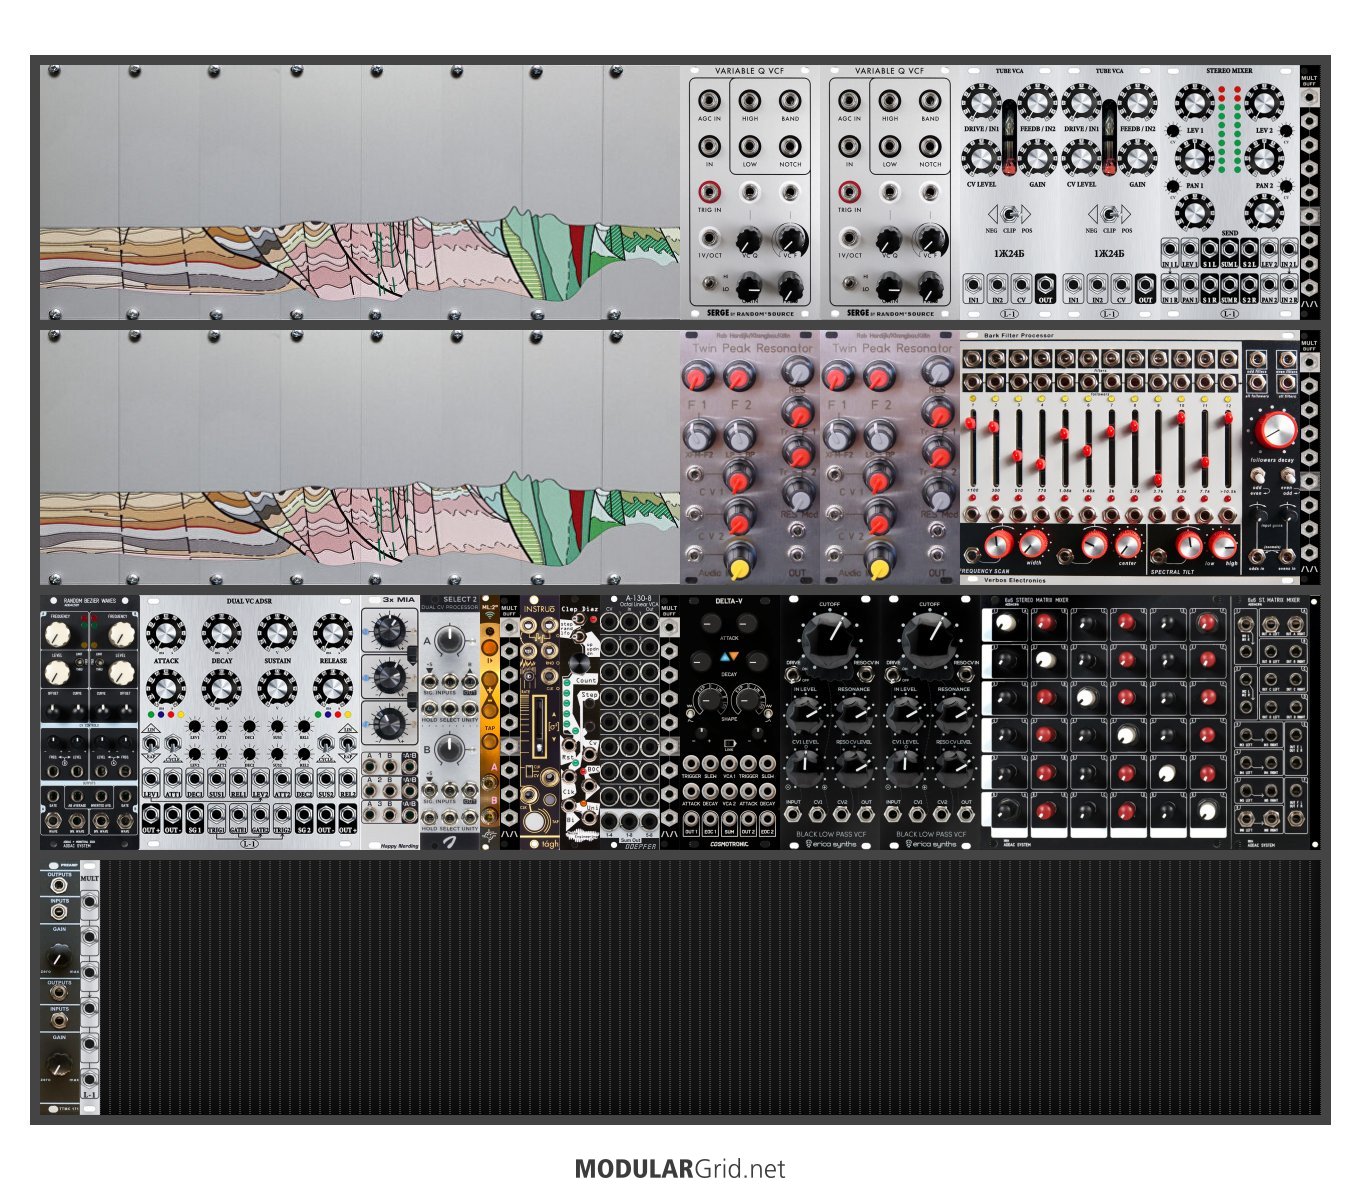Click big red followers decay knob on Bark Filter

1277,431
